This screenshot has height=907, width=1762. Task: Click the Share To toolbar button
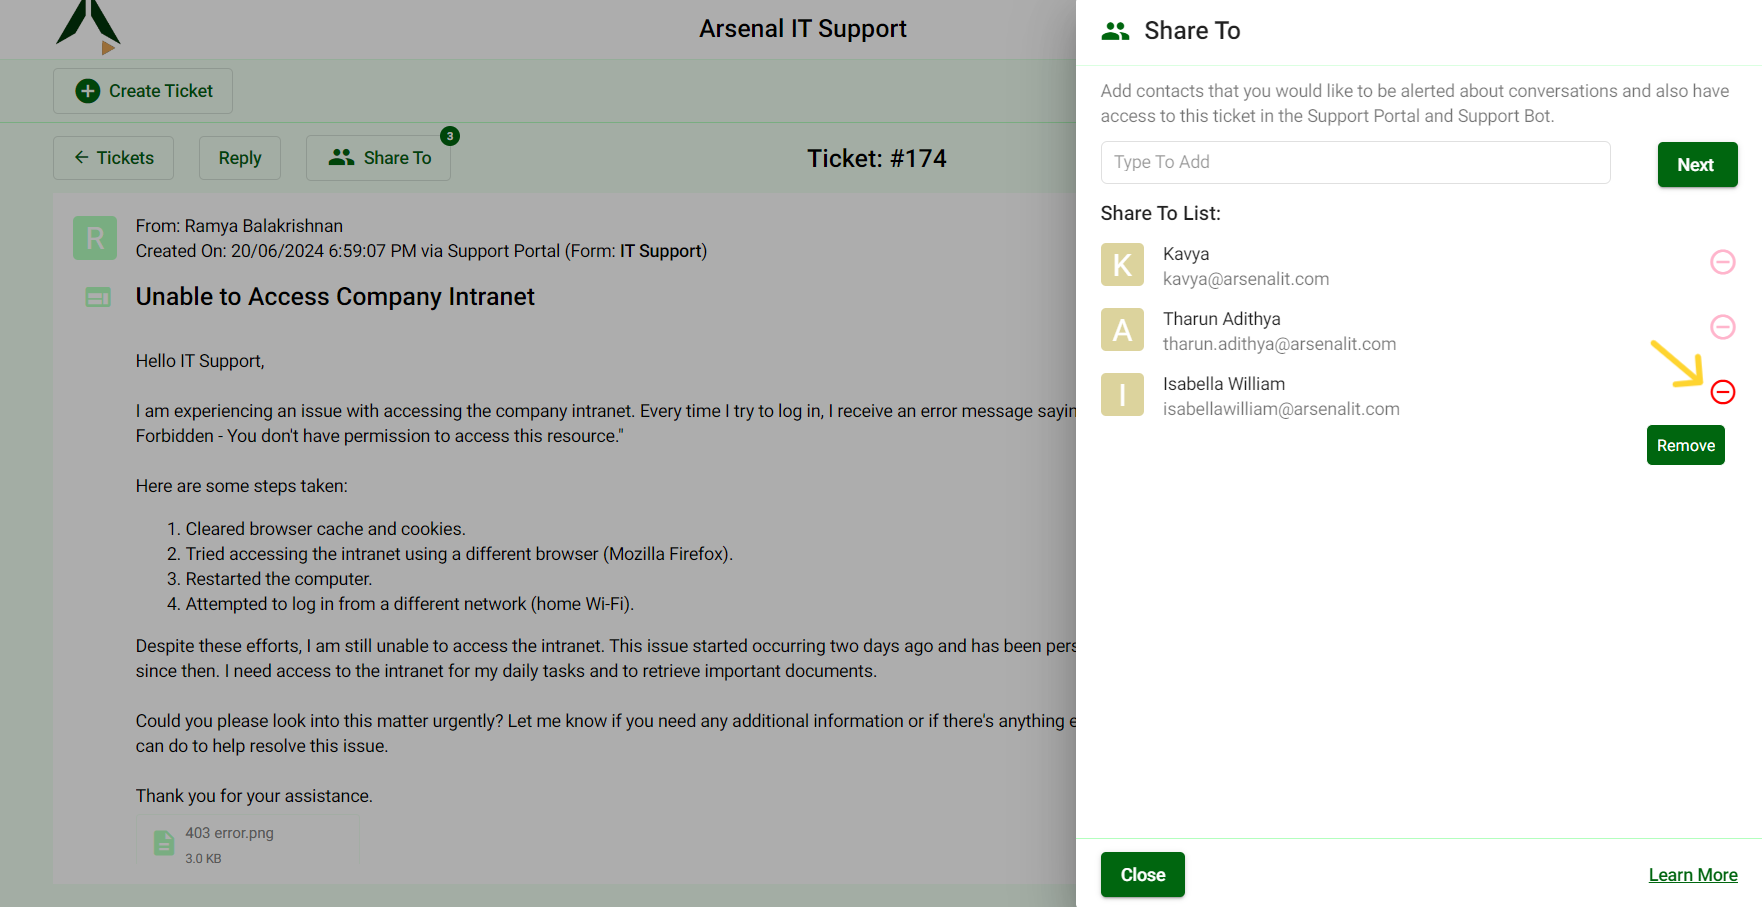pos(379,158)
